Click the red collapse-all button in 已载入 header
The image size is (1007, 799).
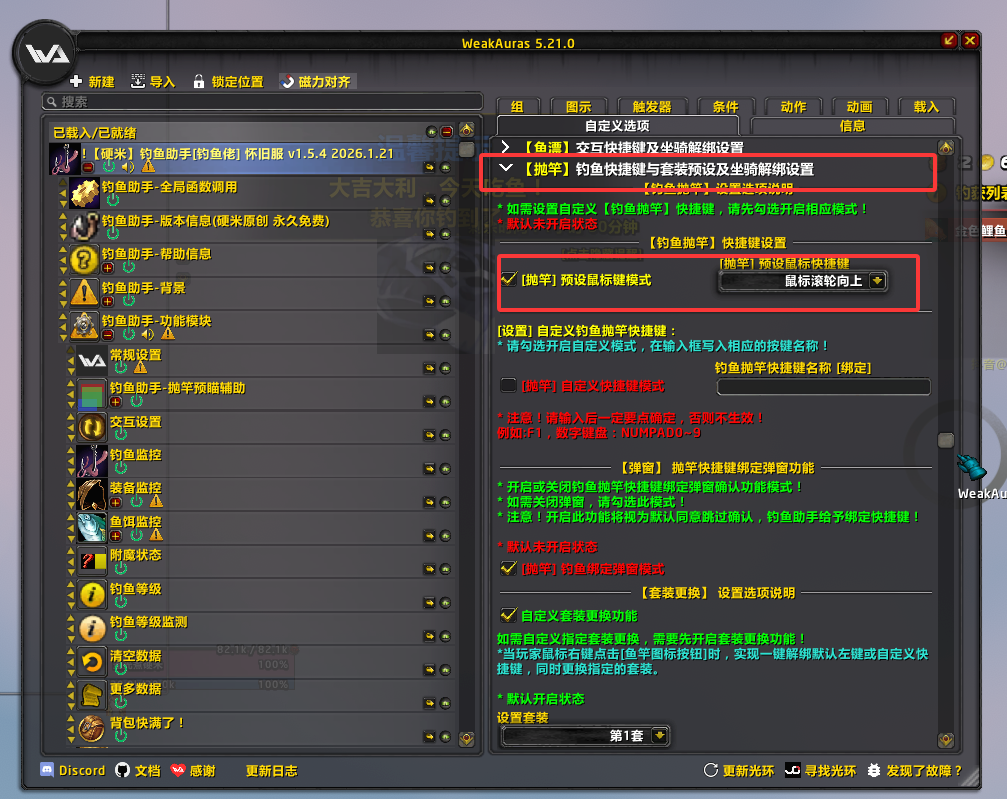coord(447,132)
